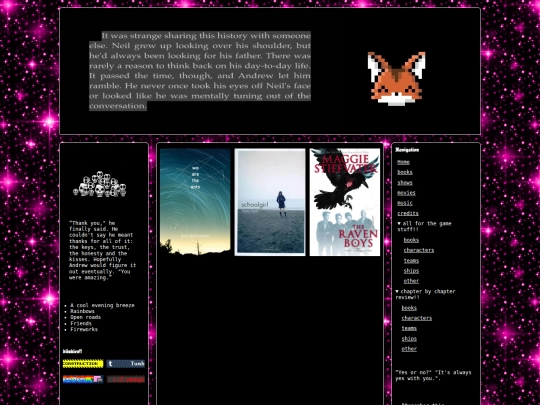
Task: Click the rainbow Nyan cat blinkie
Action: click(x=83, y=379)
